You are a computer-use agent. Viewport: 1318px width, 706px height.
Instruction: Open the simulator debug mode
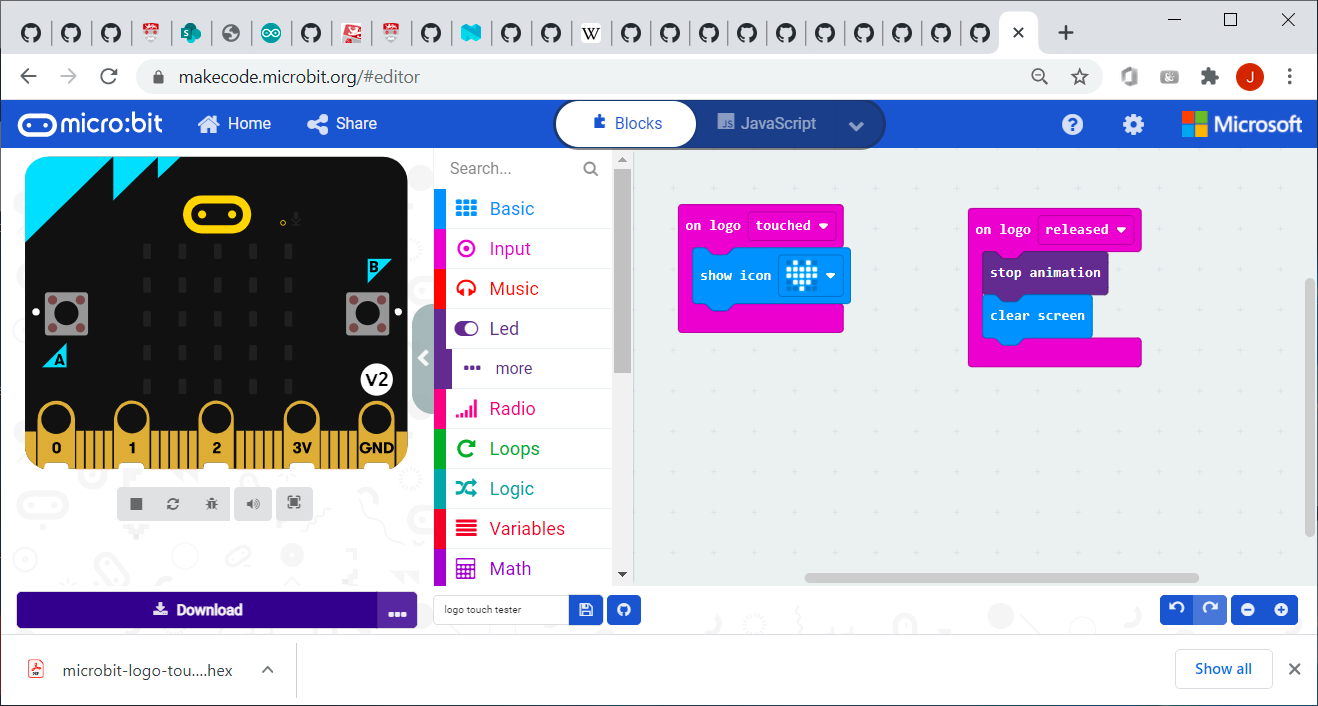tap(211, 504)
